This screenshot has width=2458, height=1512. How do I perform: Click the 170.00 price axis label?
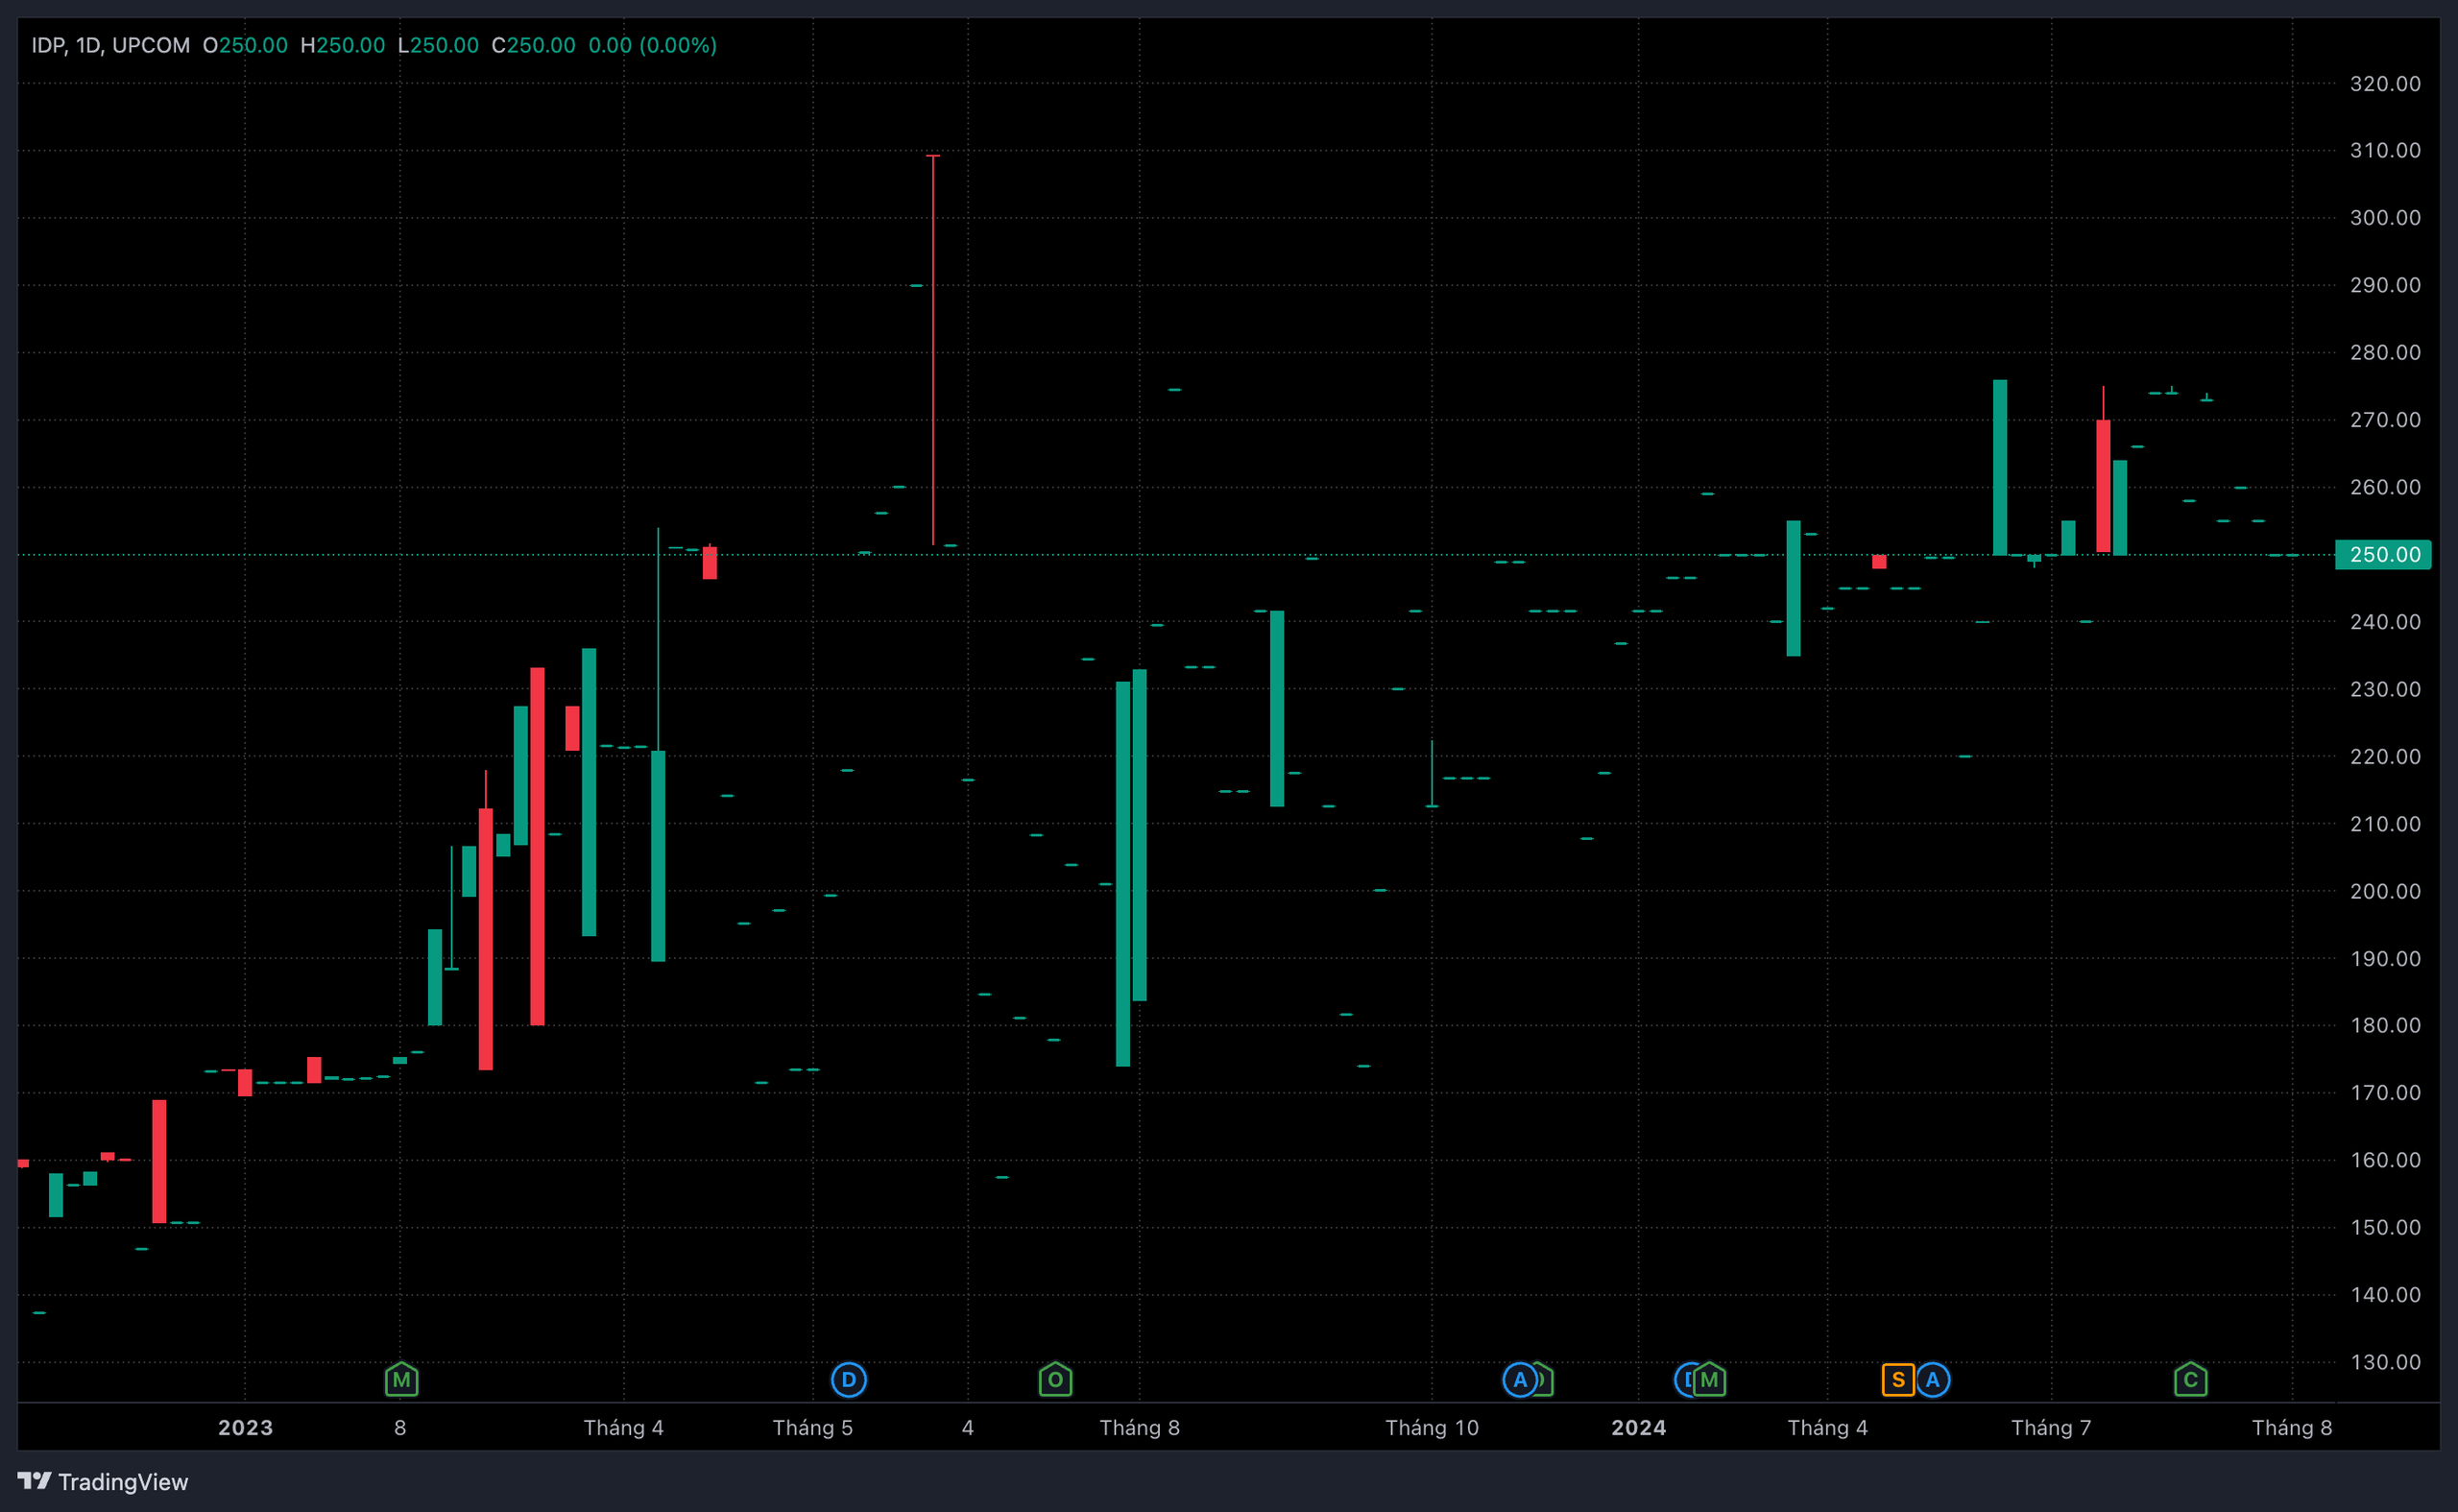point(2385,1092)
